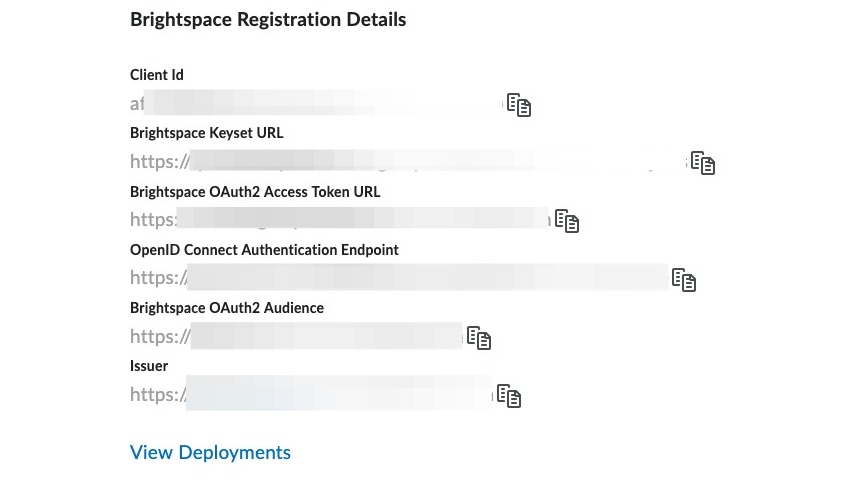
Task: Click the Issuer URL value
Action: [x=311, y=395]
